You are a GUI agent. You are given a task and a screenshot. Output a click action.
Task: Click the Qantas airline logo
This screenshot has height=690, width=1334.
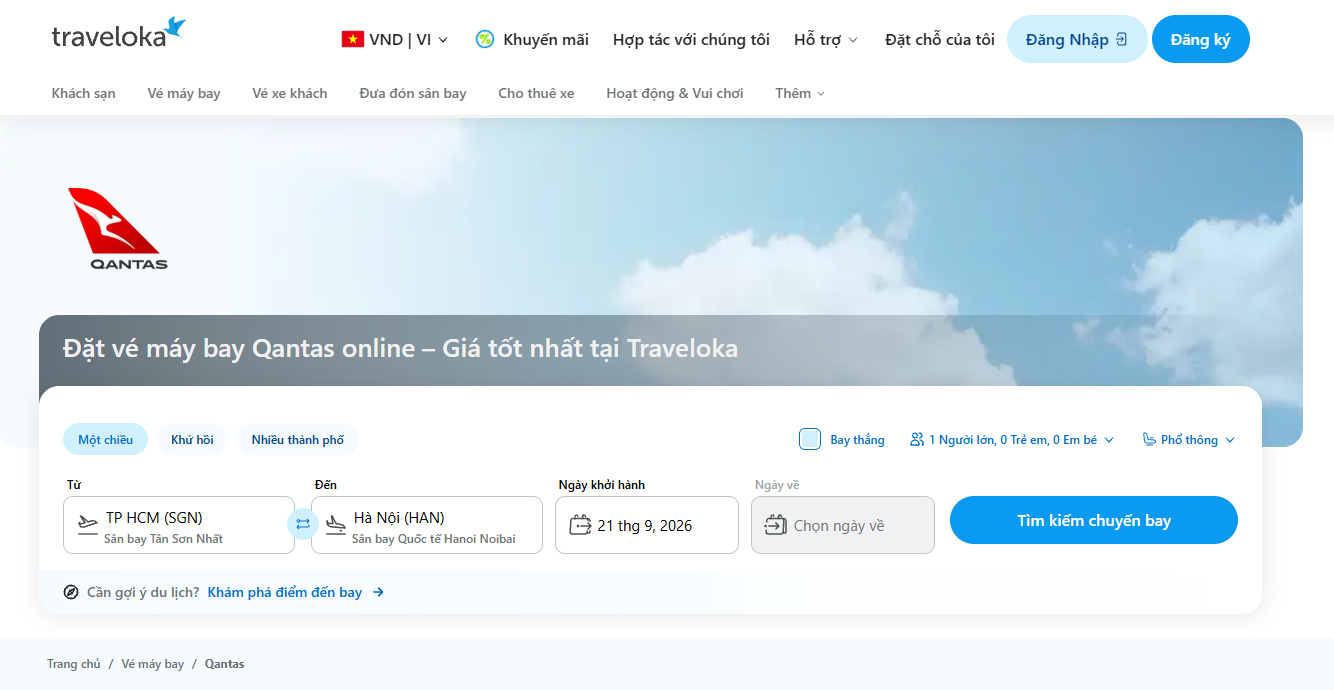coord(117,229)
